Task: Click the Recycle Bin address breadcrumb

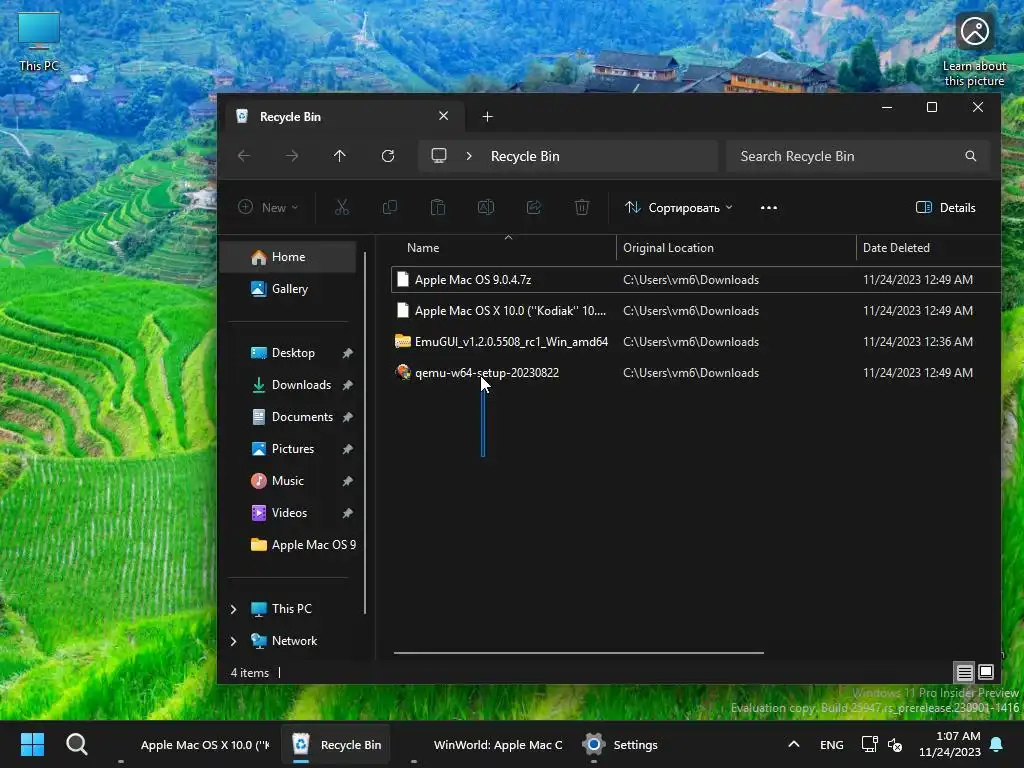Action: (x=525, y=156)
